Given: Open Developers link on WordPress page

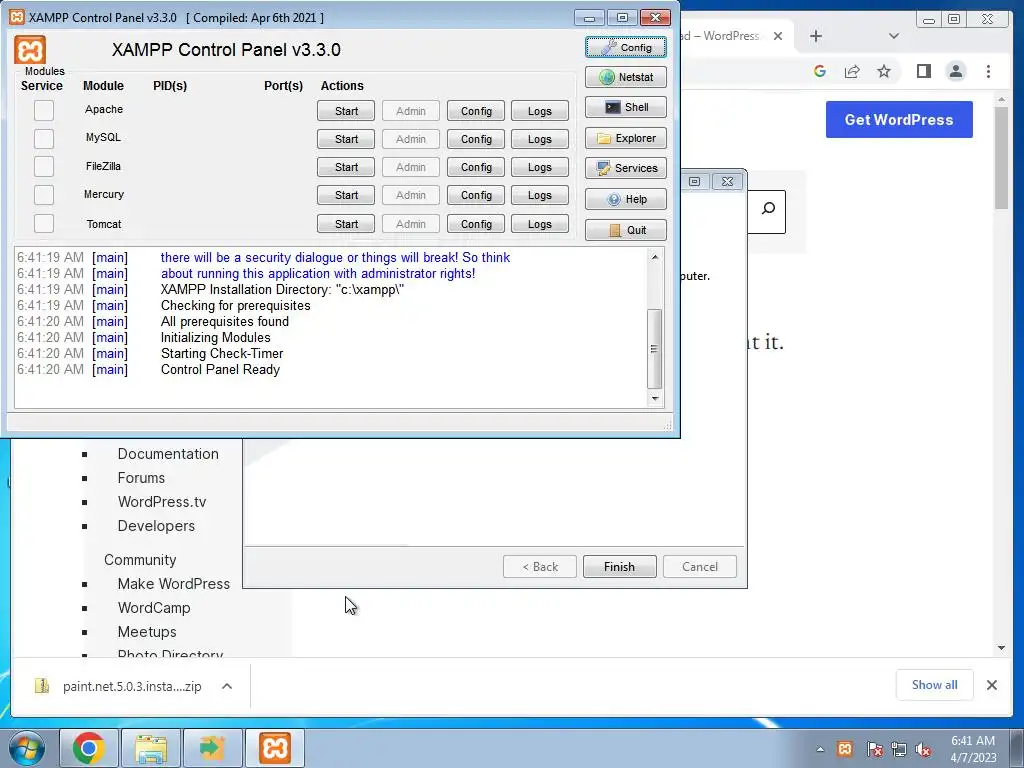Looking at the screenshot, I should pos(156,526).
